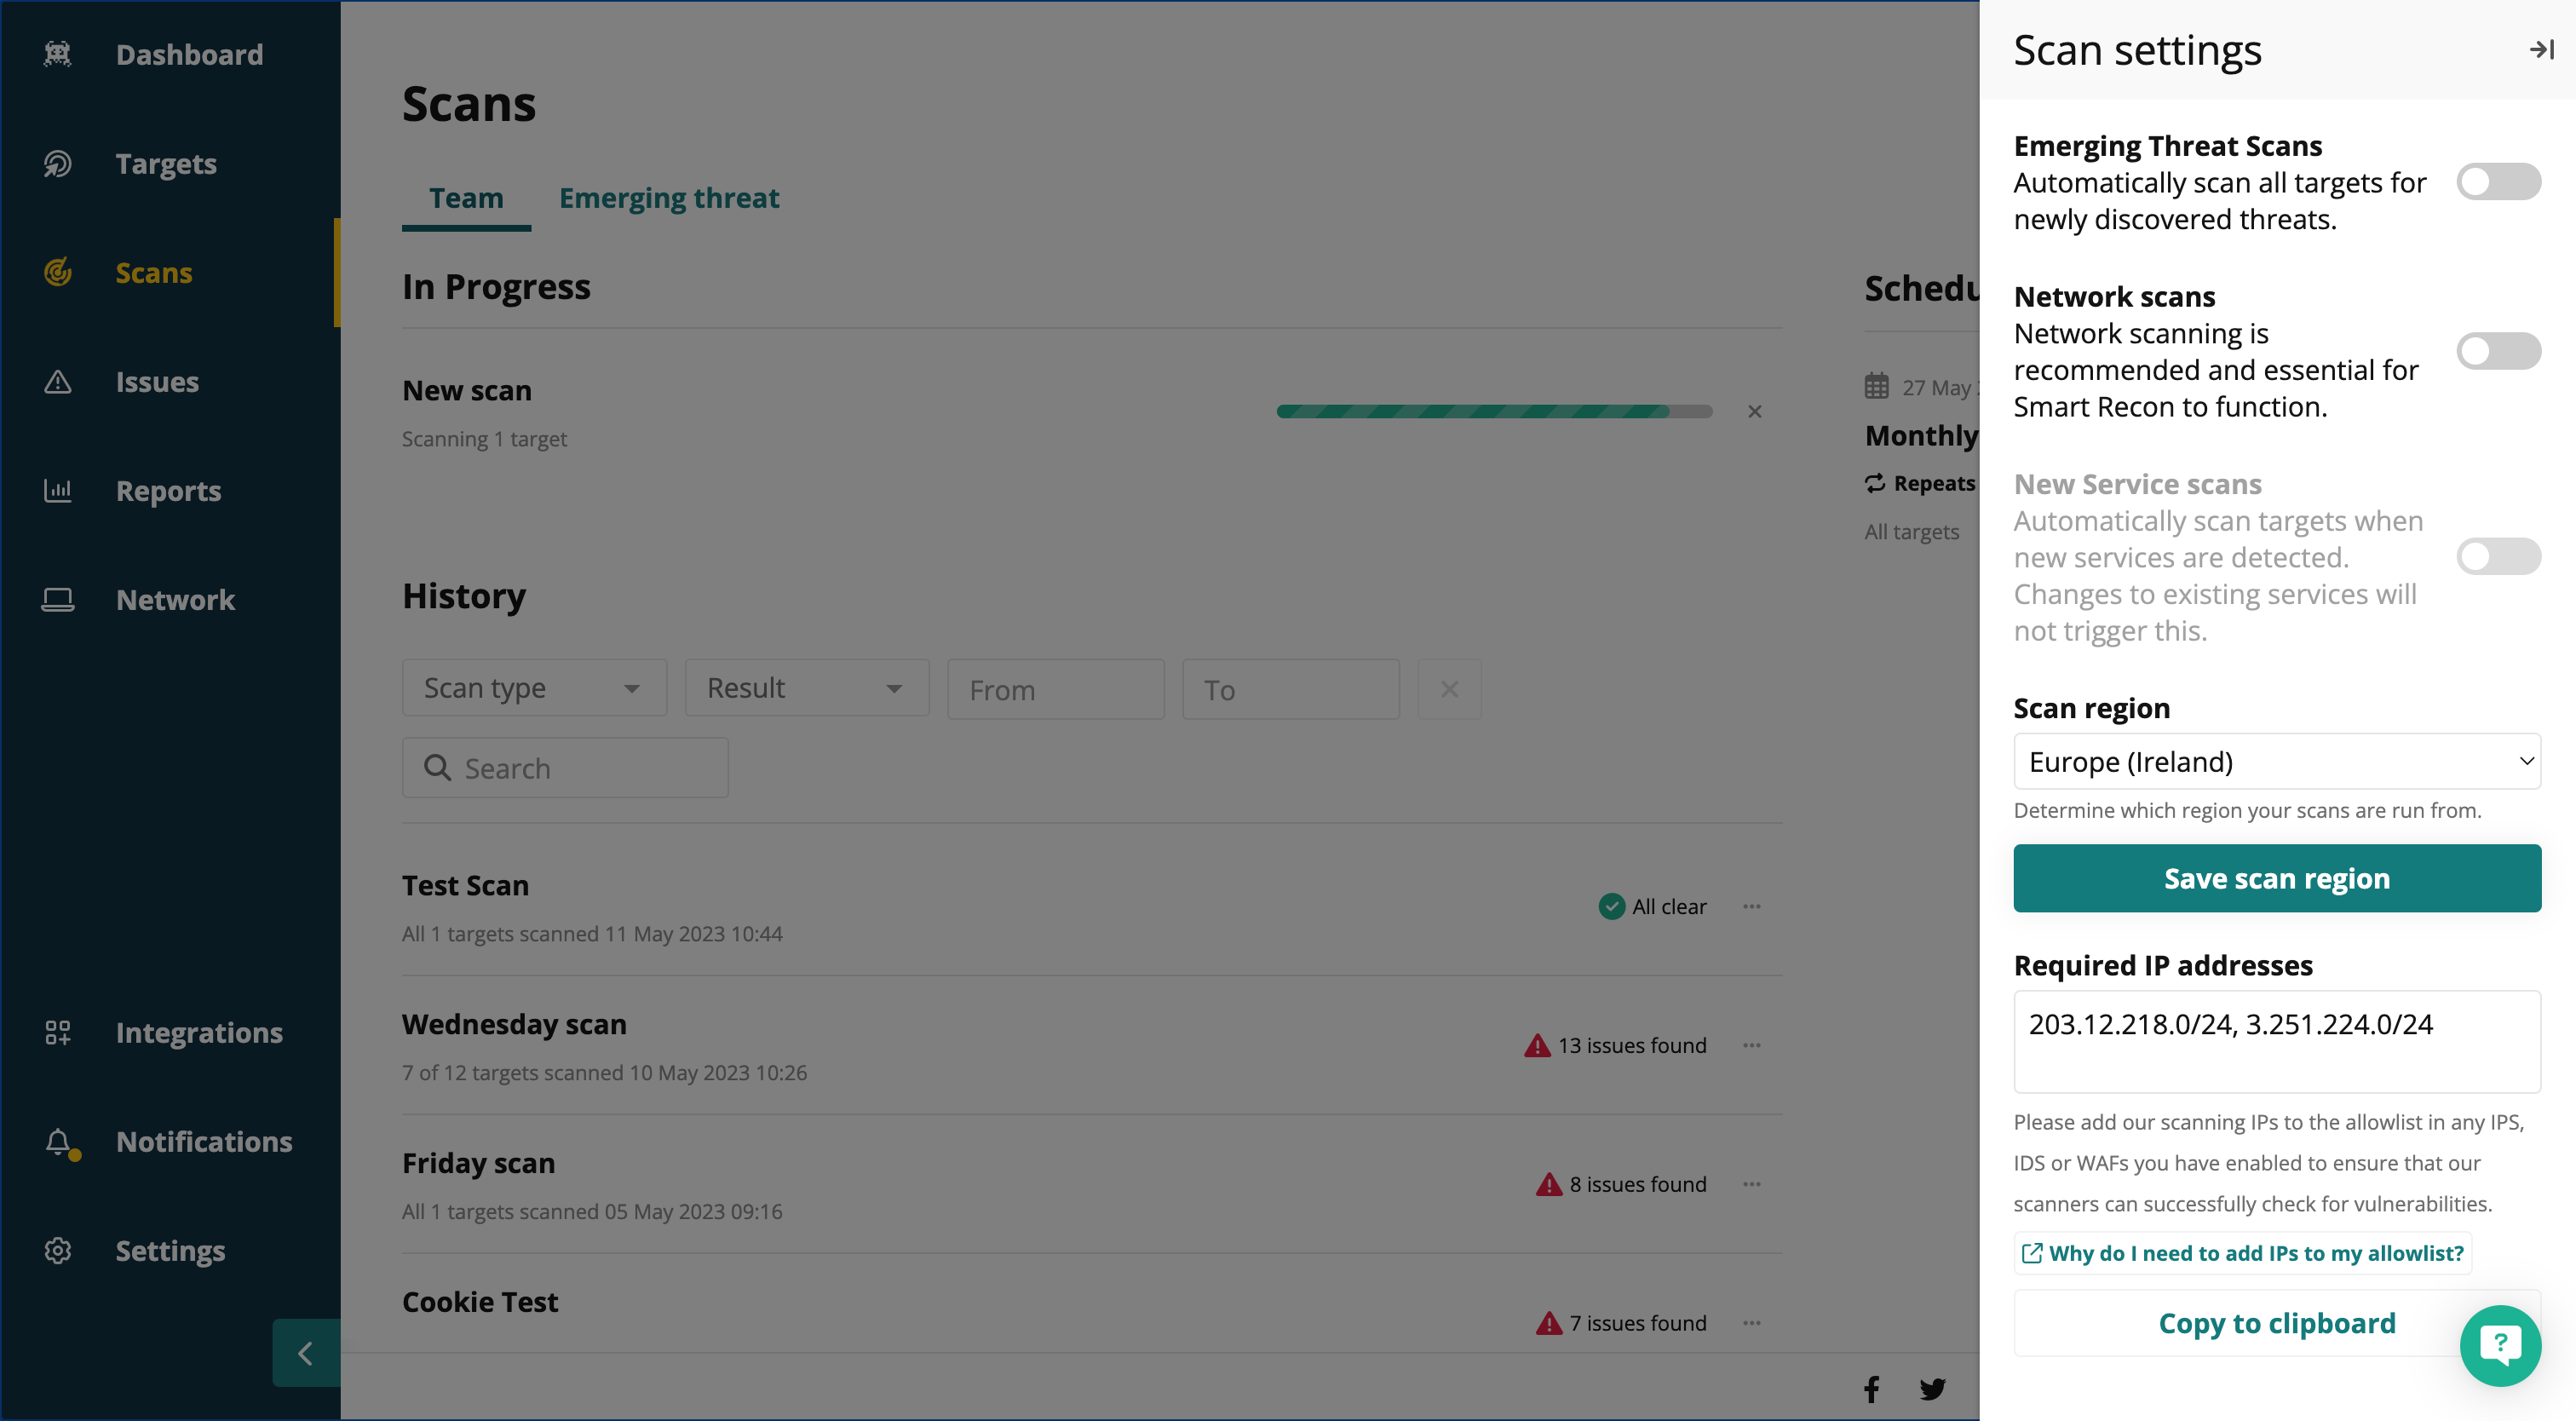The width and height of the screenshot is (2576, 1421).
Task: Click the Network icon in sidebar
Action: (58, 601)
